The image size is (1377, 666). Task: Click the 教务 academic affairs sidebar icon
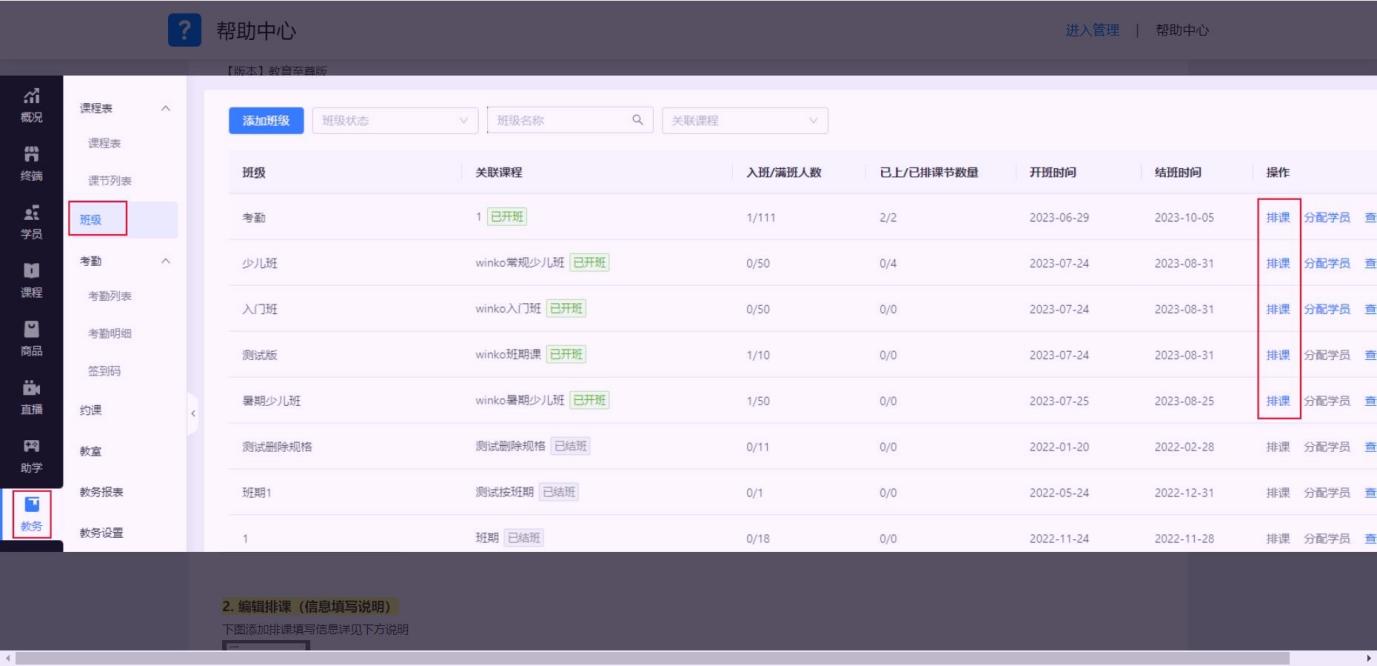31,514
